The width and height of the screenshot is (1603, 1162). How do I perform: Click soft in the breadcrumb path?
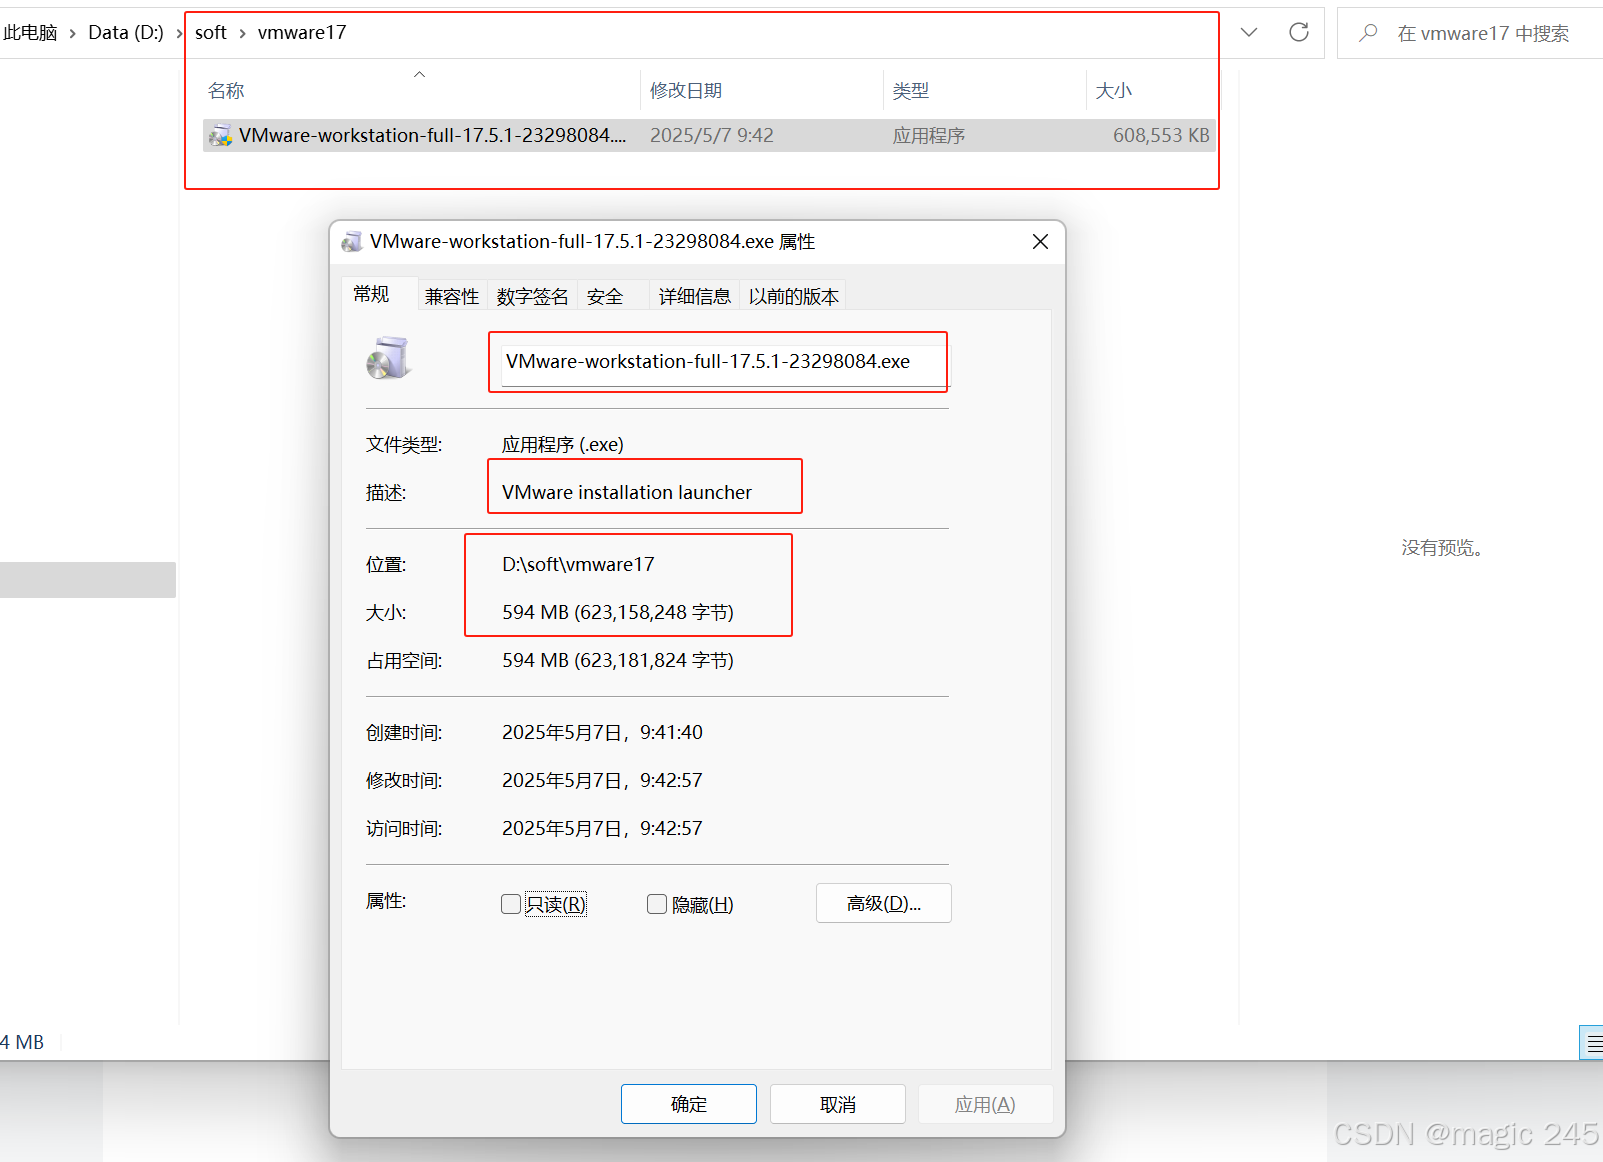click(211, 33)
